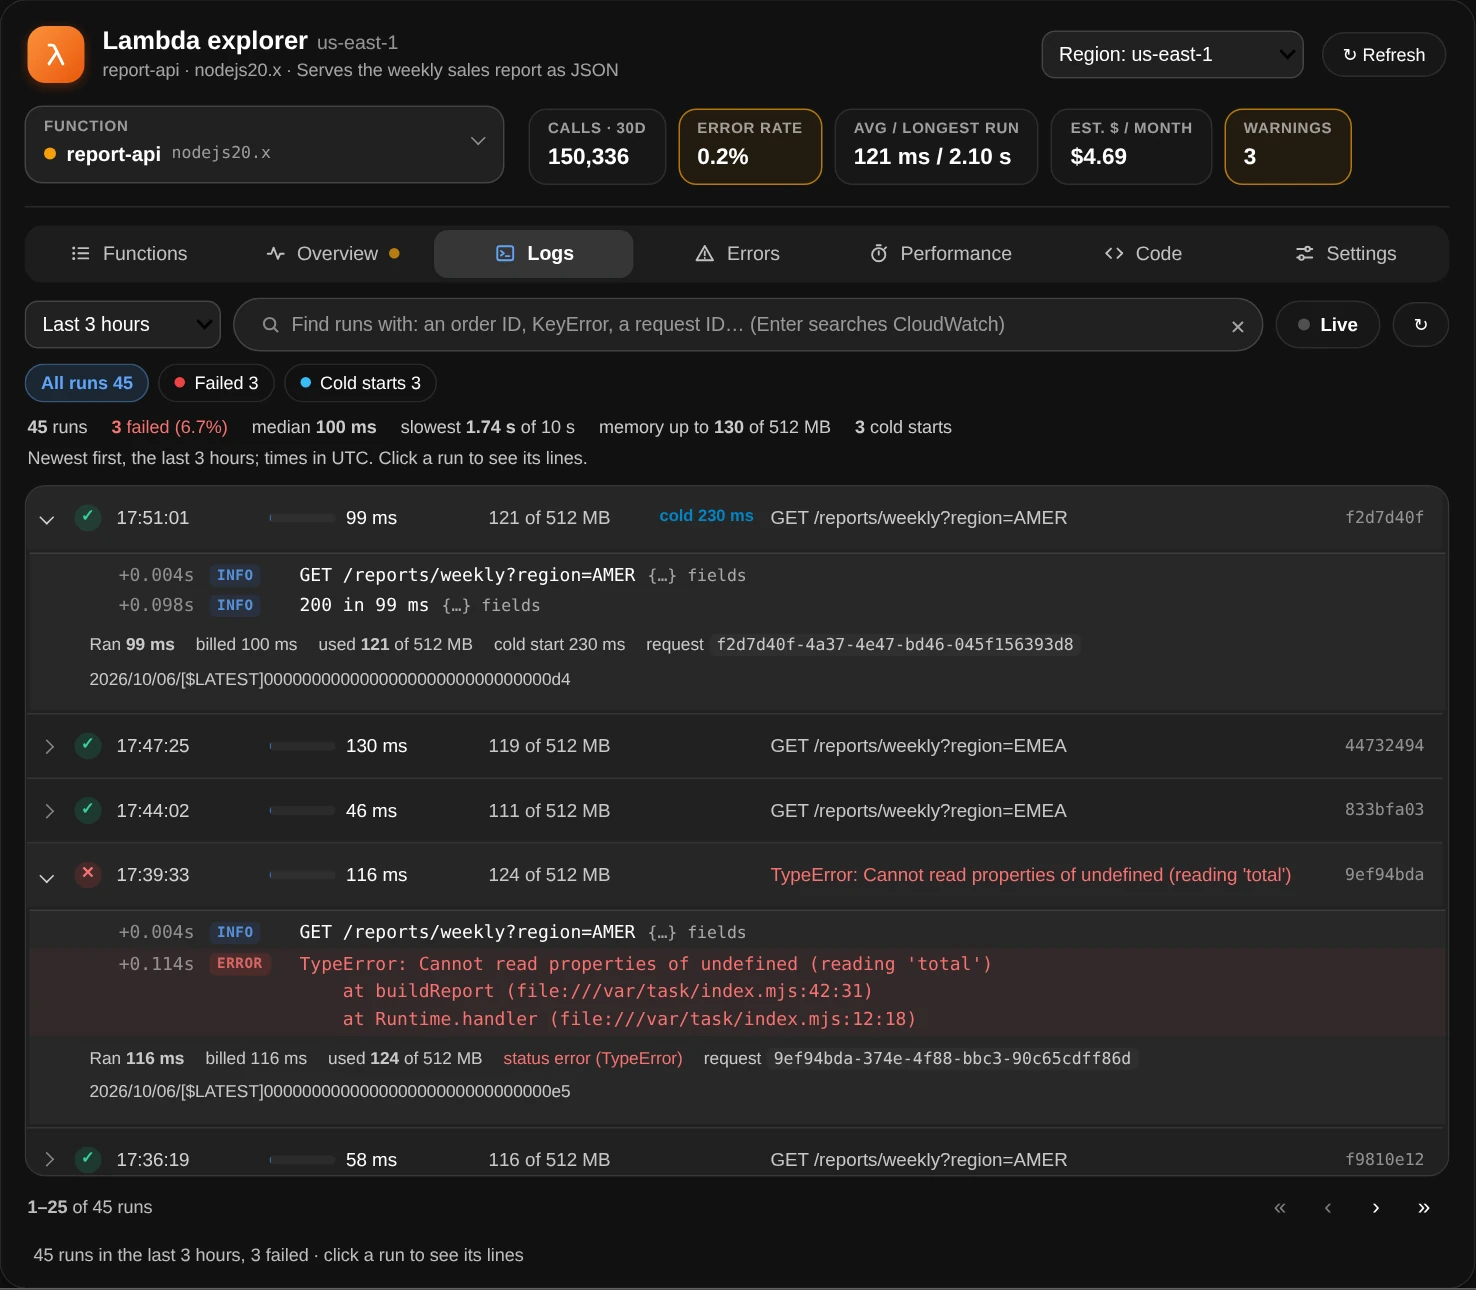The height and width of the screenshot is (1290, 1476).
Task: Click the orange Lambda logo icon
Action: click(x=56, y=55)
